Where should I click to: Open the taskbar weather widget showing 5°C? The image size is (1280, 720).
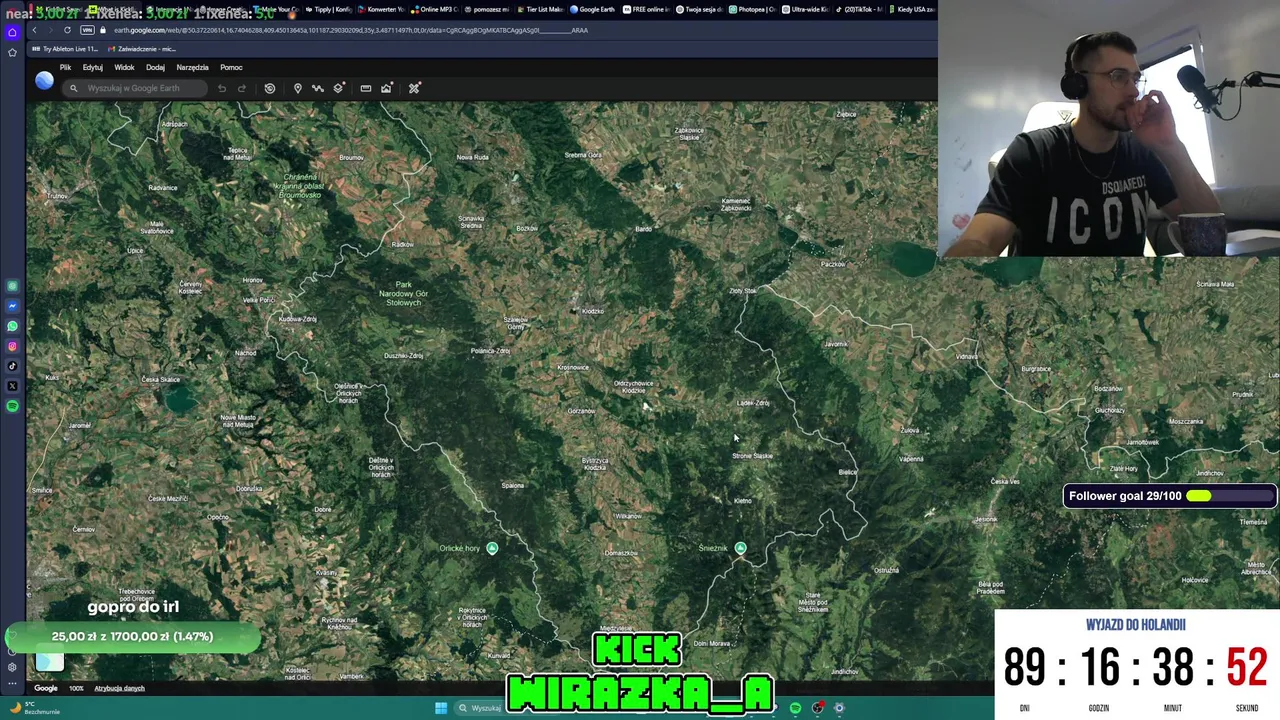tap(35, 708)
